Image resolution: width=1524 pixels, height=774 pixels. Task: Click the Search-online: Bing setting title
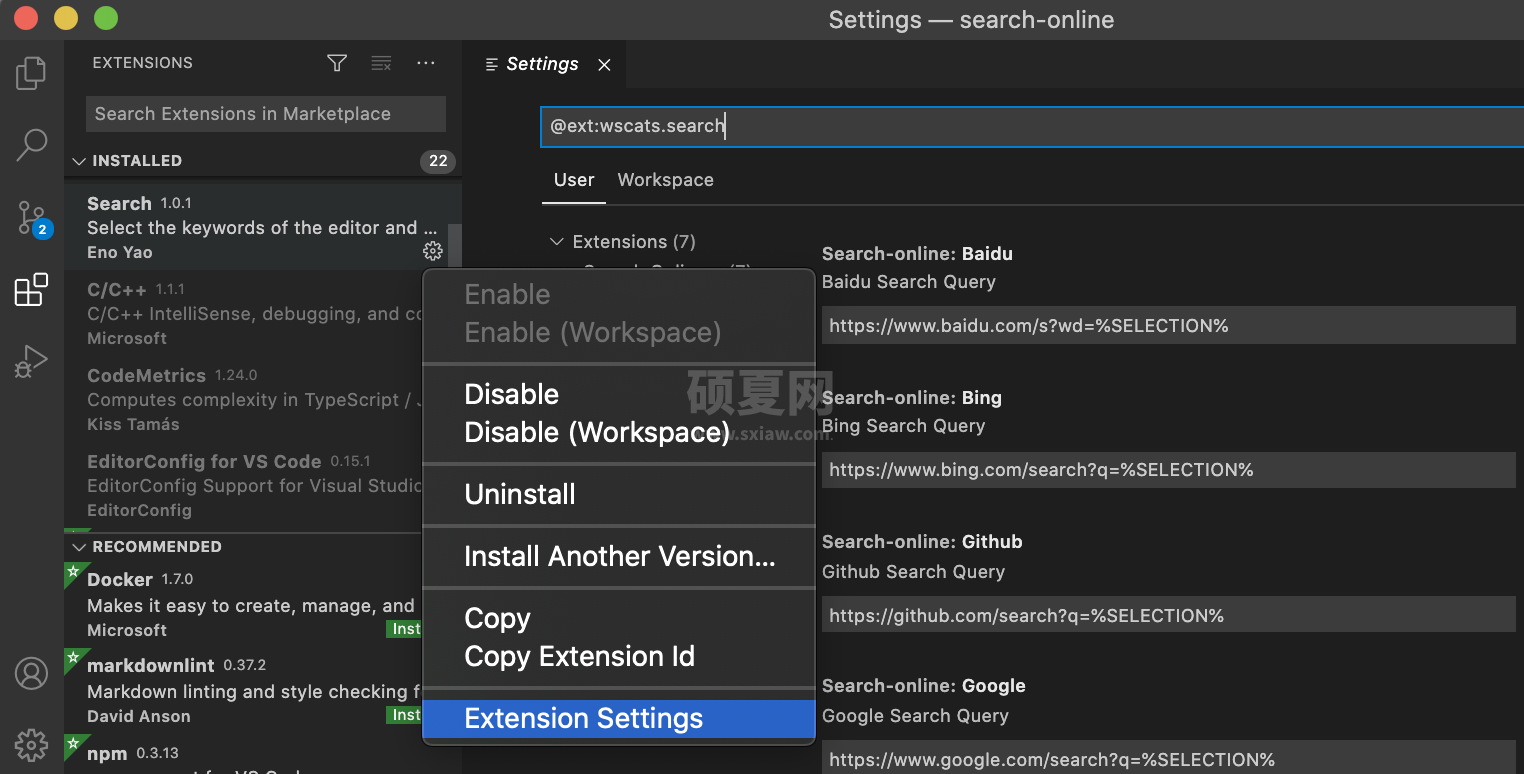(x=912, y=398)
